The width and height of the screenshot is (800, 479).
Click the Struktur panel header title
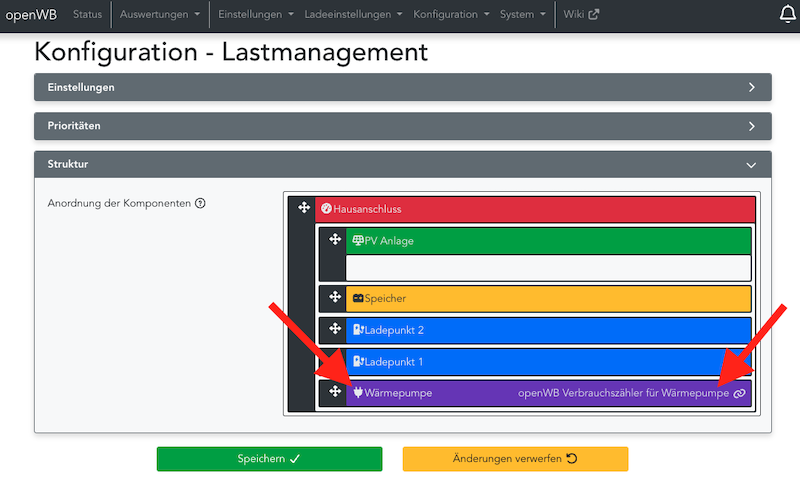click(x=68, y=164)
